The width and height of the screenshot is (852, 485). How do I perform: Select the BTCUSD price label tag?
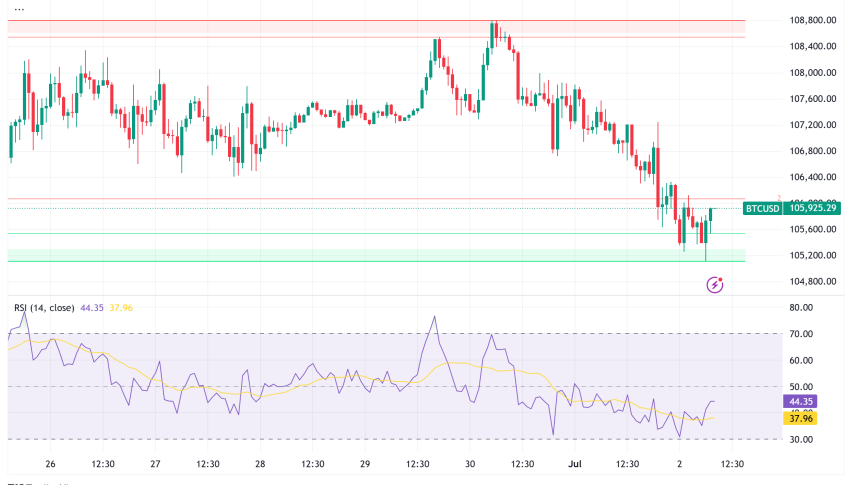762,208
